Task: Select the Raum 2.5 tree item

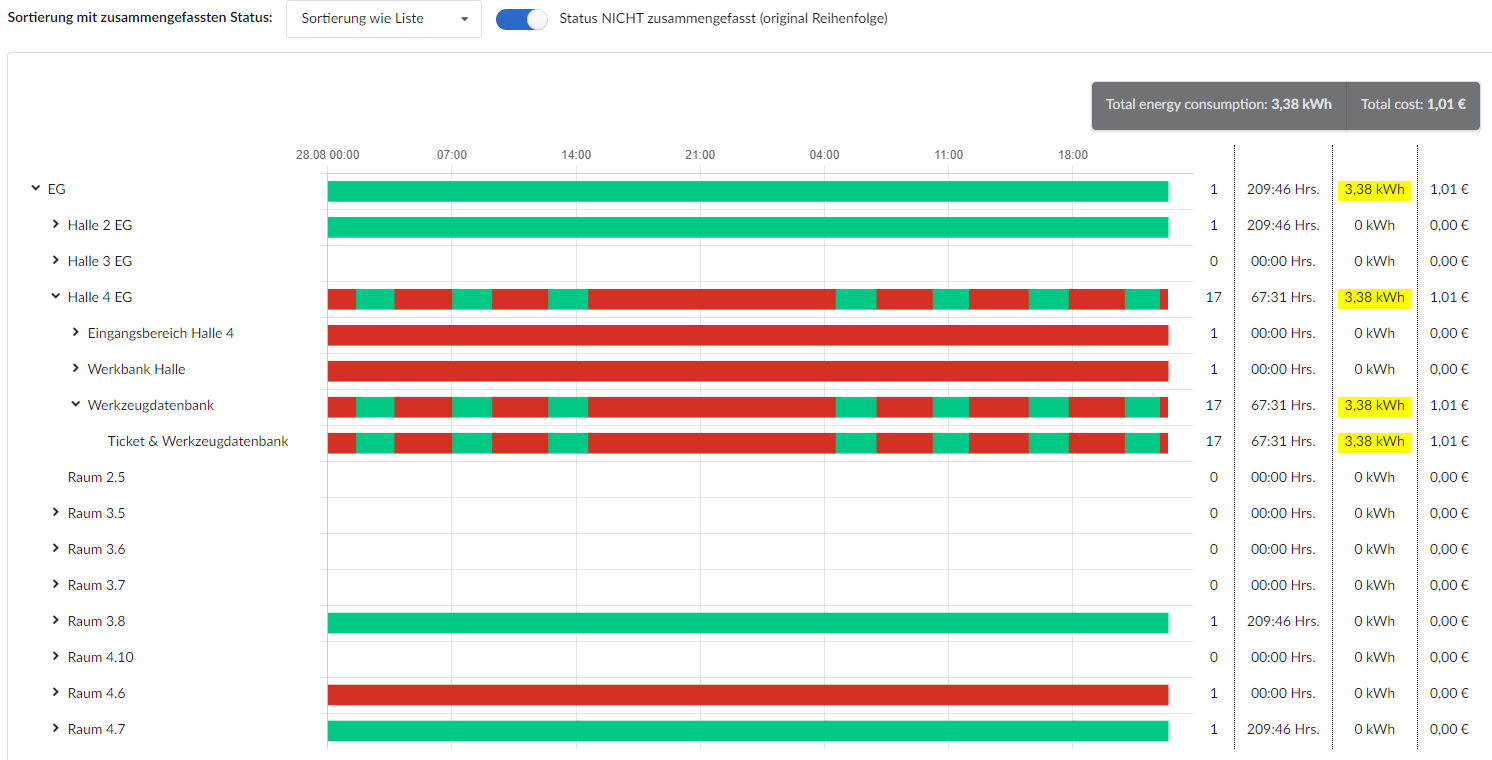Action: tap(96, 477)
